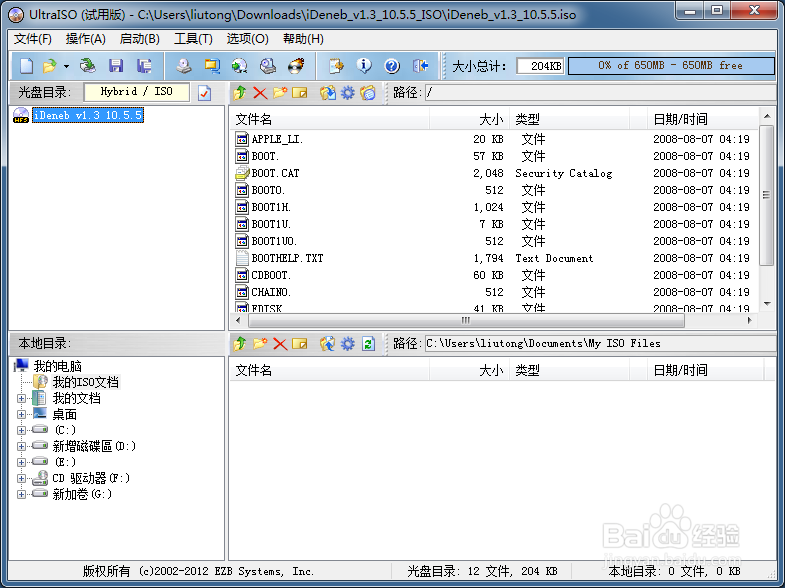Click the Add to image icon in local toolbar
Screen dimensions: 785x588
pos(328,344)
